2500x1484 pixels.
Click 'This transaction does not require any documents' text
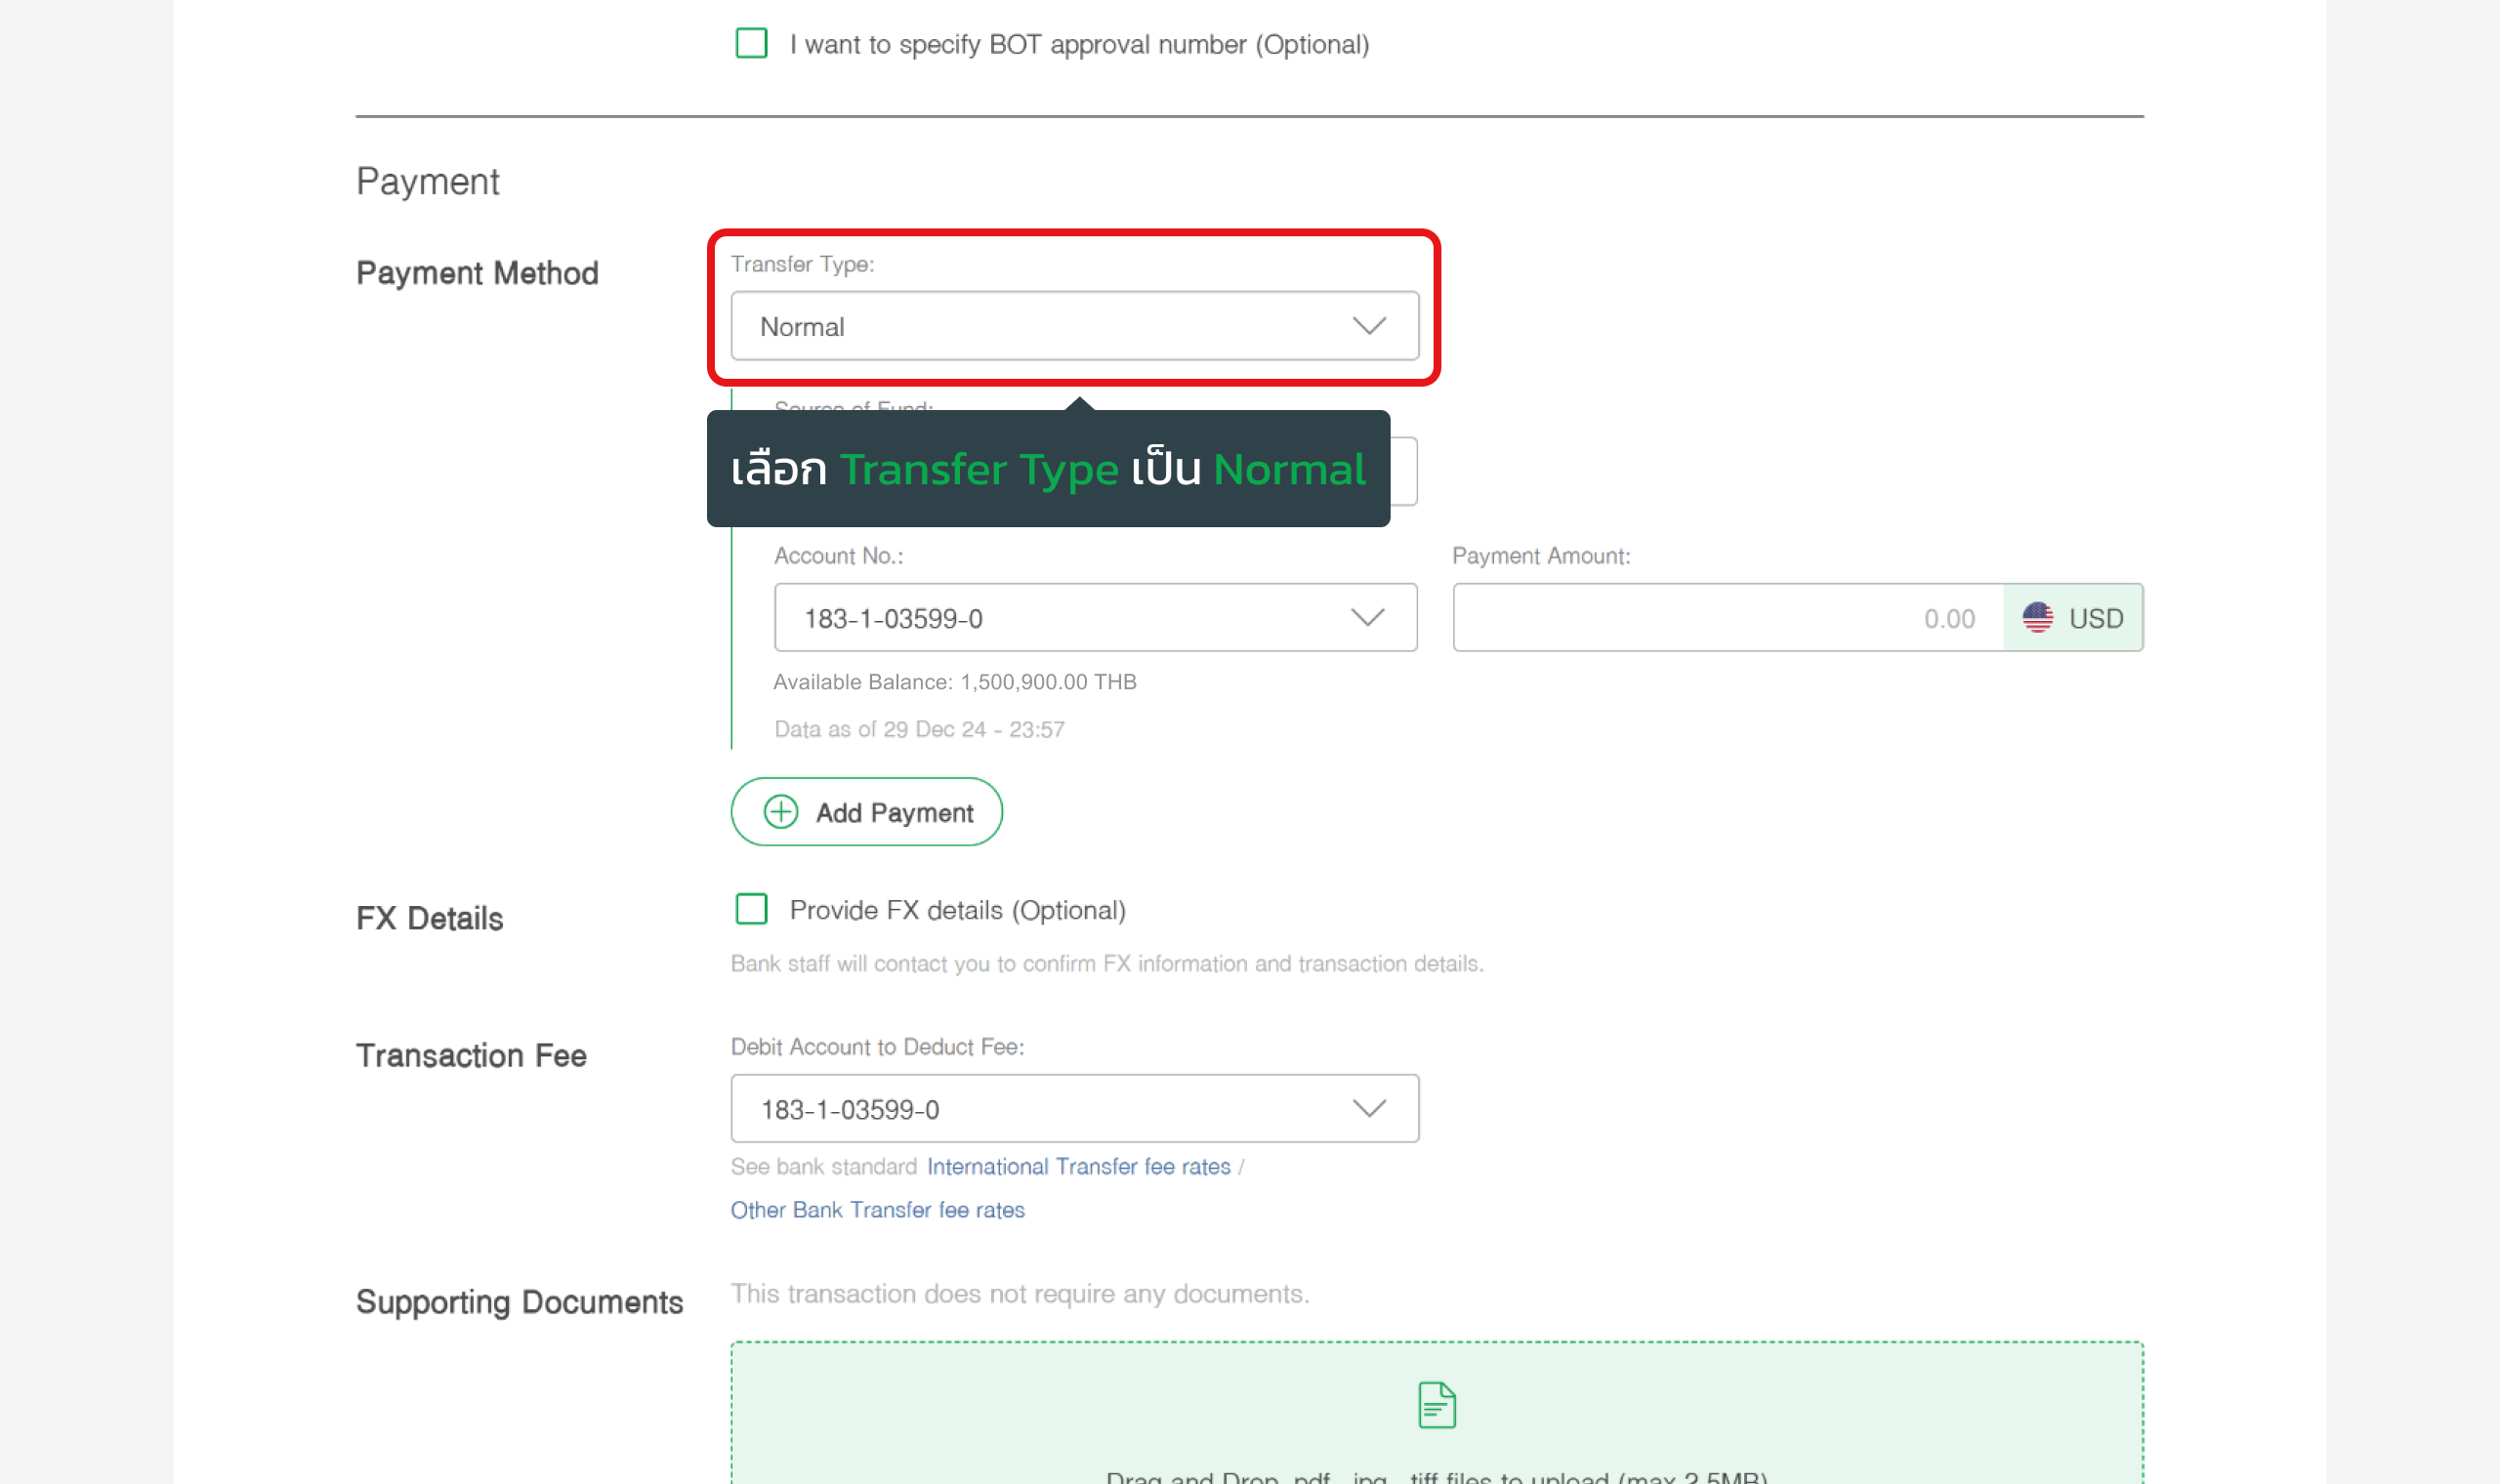[x=1019, y=1294]
